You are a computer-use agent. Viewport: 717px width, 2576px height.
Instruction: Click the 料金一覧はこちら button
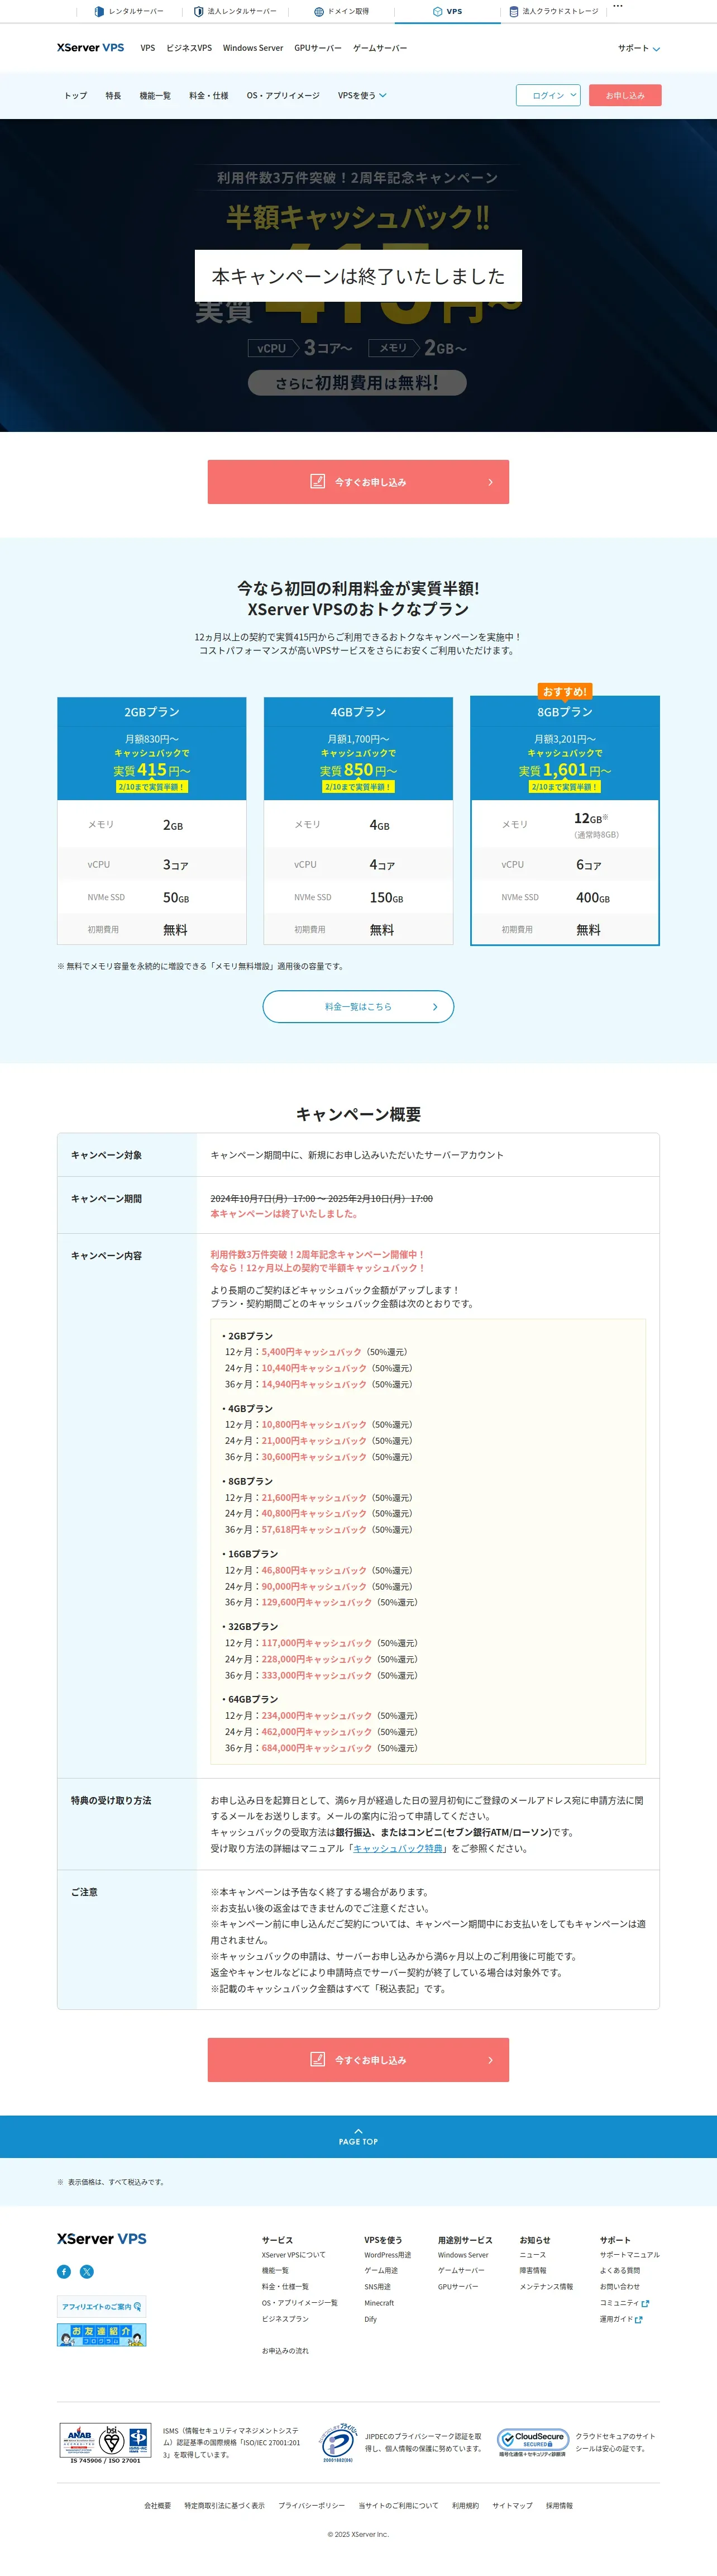(358, 1007)
